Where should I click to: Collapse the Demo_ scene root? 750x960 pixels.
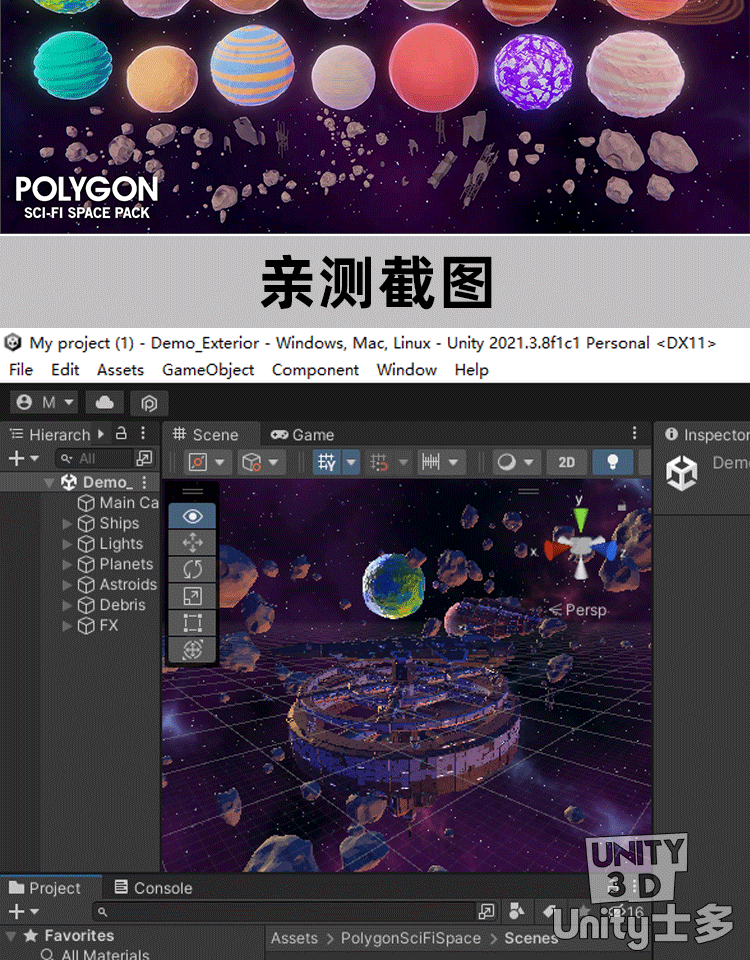point(49,482)
